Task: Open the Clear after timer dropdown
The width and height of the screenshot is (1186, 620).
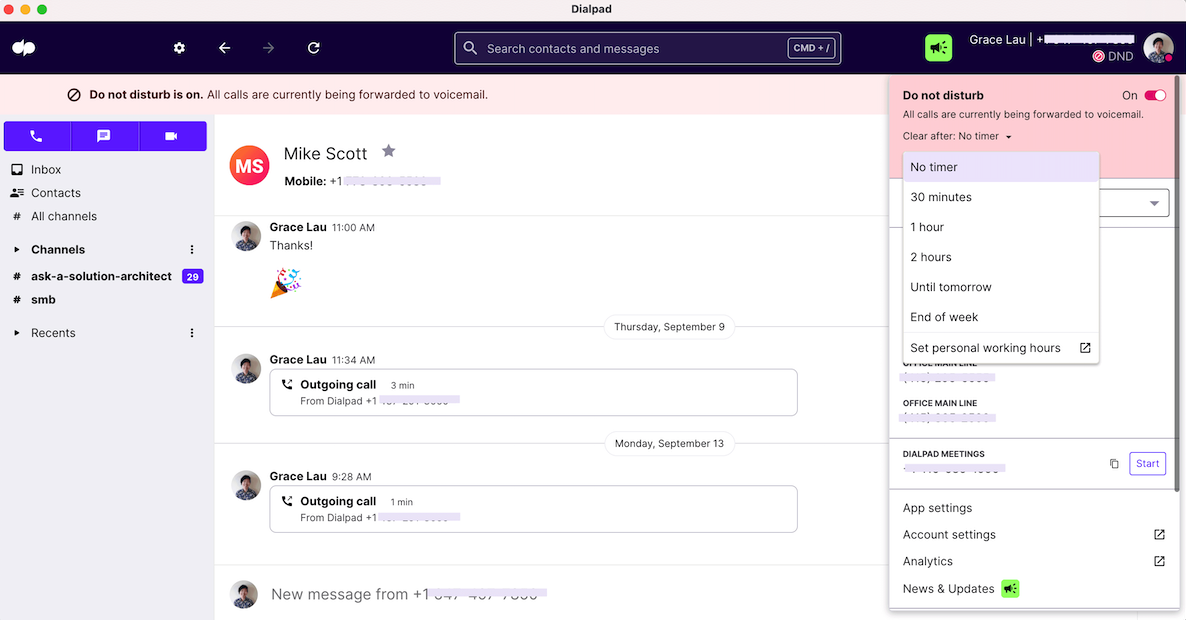Action: tap(957, 136)
